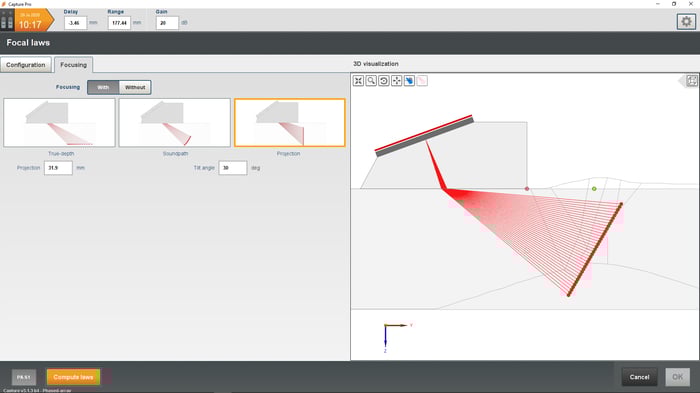The height and width of the screenshot is (393, 700).
Task: Select the Projection focusing mode thumbnail
Action: [290, 123]
